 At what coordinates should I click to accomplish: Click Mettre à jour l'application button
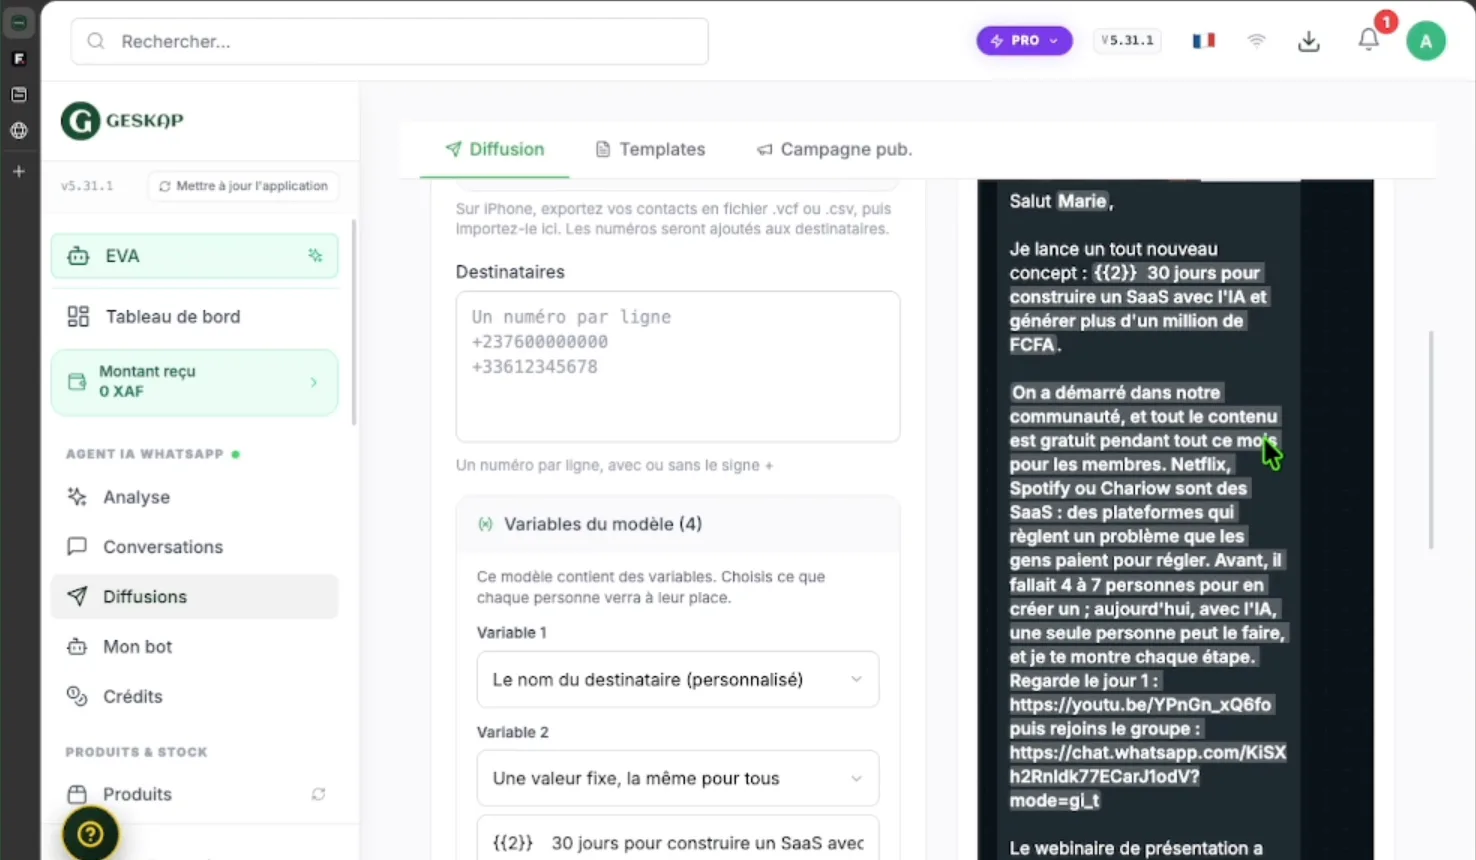click(244, 186)
